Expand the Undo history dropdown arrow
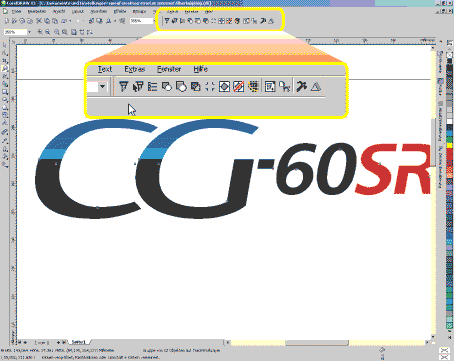The width and height of the screenshot is (454, 361). coord(70,21)
